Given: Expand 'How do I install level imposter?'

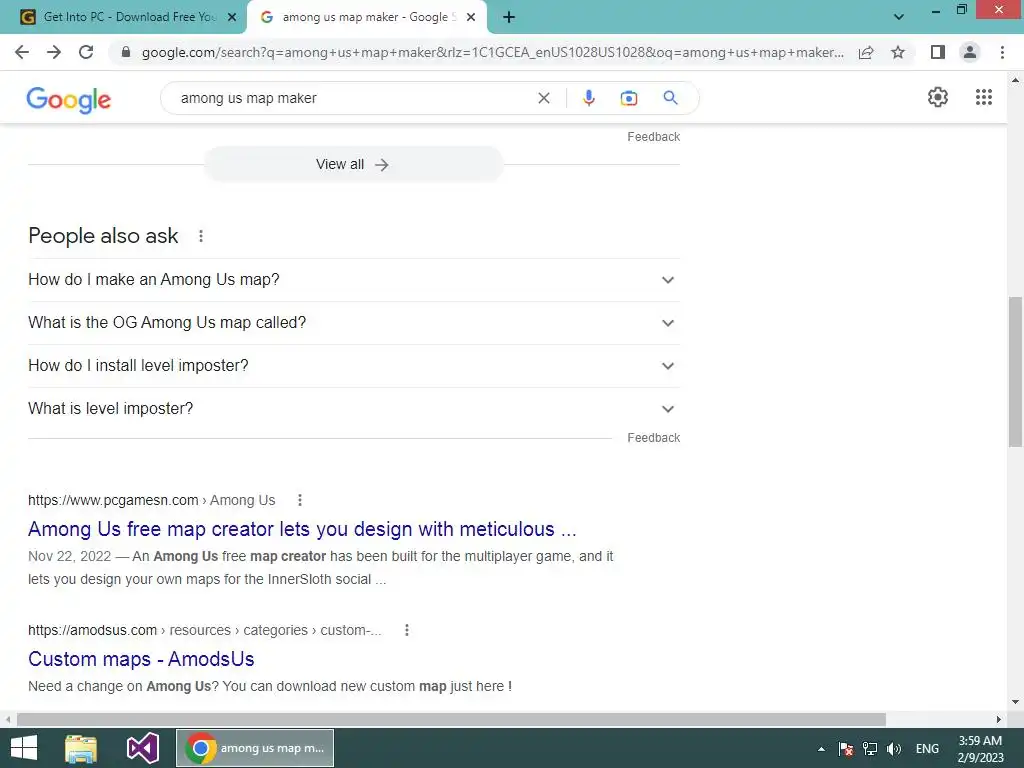Looking at the screenshot, I should pos(354,366).
